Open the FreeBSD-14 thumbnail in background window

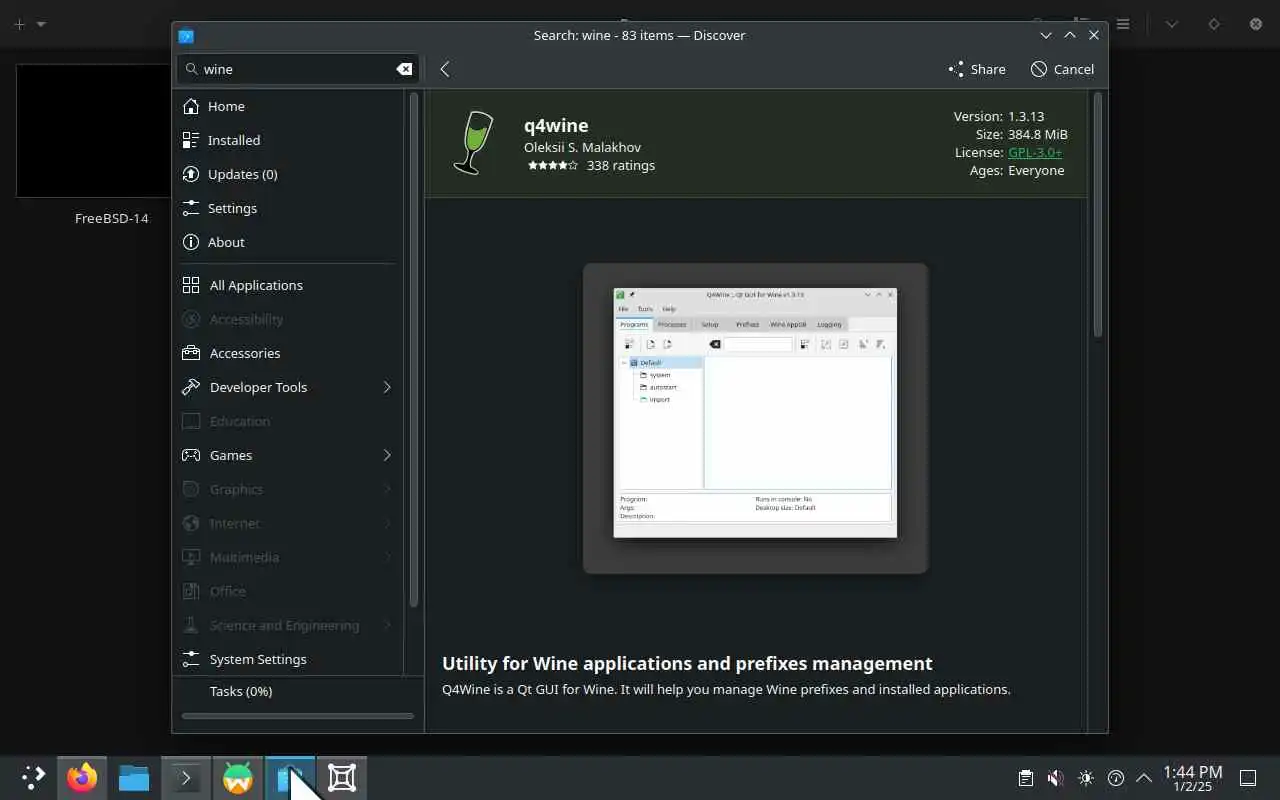[x=94, y=131]
